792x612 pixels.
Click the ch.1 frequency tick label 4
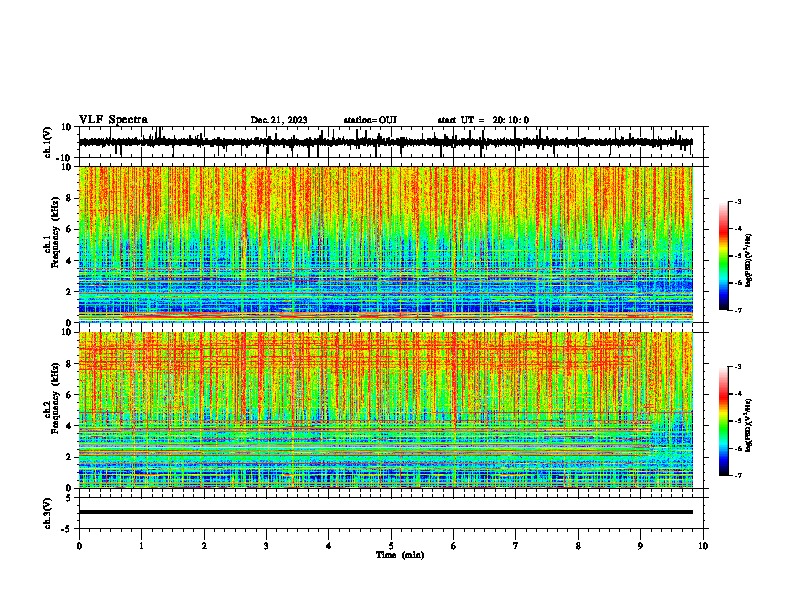tap(69, 261)
